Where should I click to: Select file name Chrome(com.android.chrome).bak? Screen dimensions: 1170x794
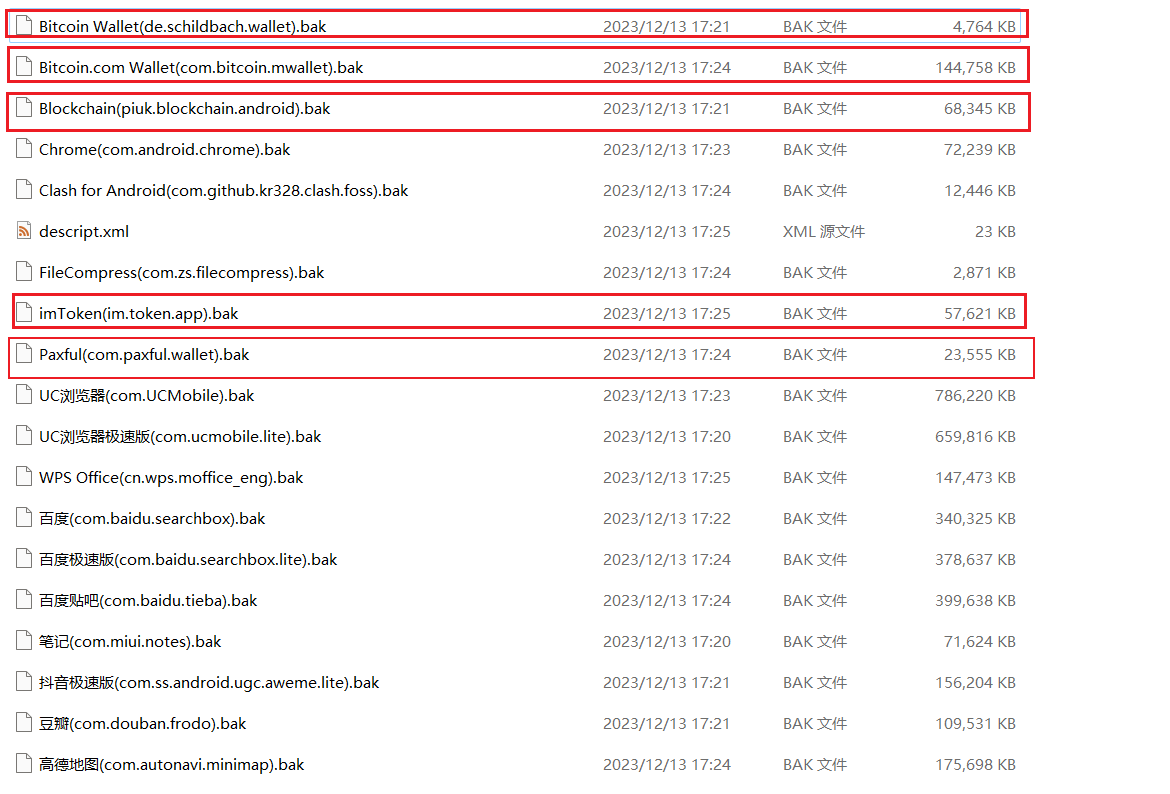click(165, 150)
